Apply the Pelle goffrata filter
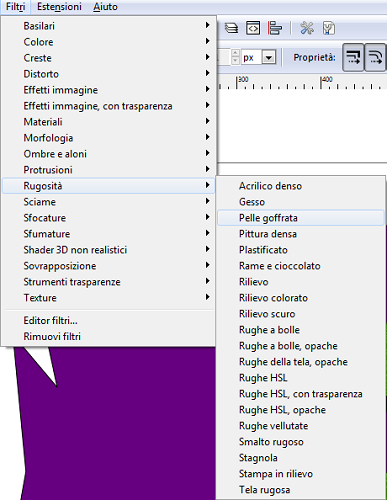The image size is (387, 500). [301, 218]
